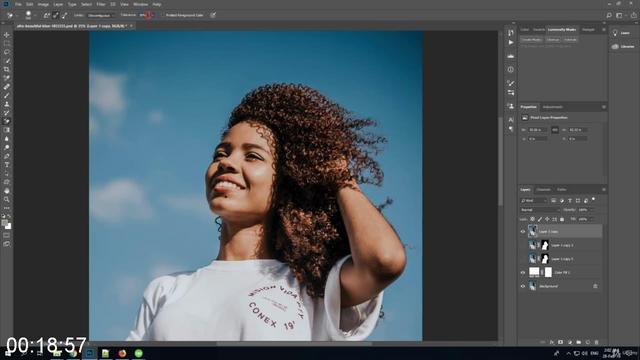Select the Move tool
The image size is (640, 360).
[7, 35]
